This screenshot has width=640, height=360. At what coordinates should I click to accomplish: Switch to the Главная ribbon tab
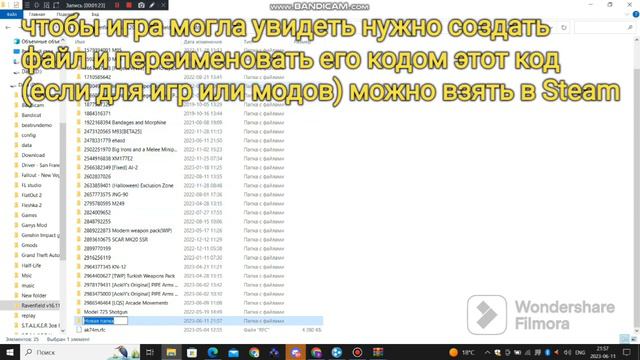click(x=37, y=14)
